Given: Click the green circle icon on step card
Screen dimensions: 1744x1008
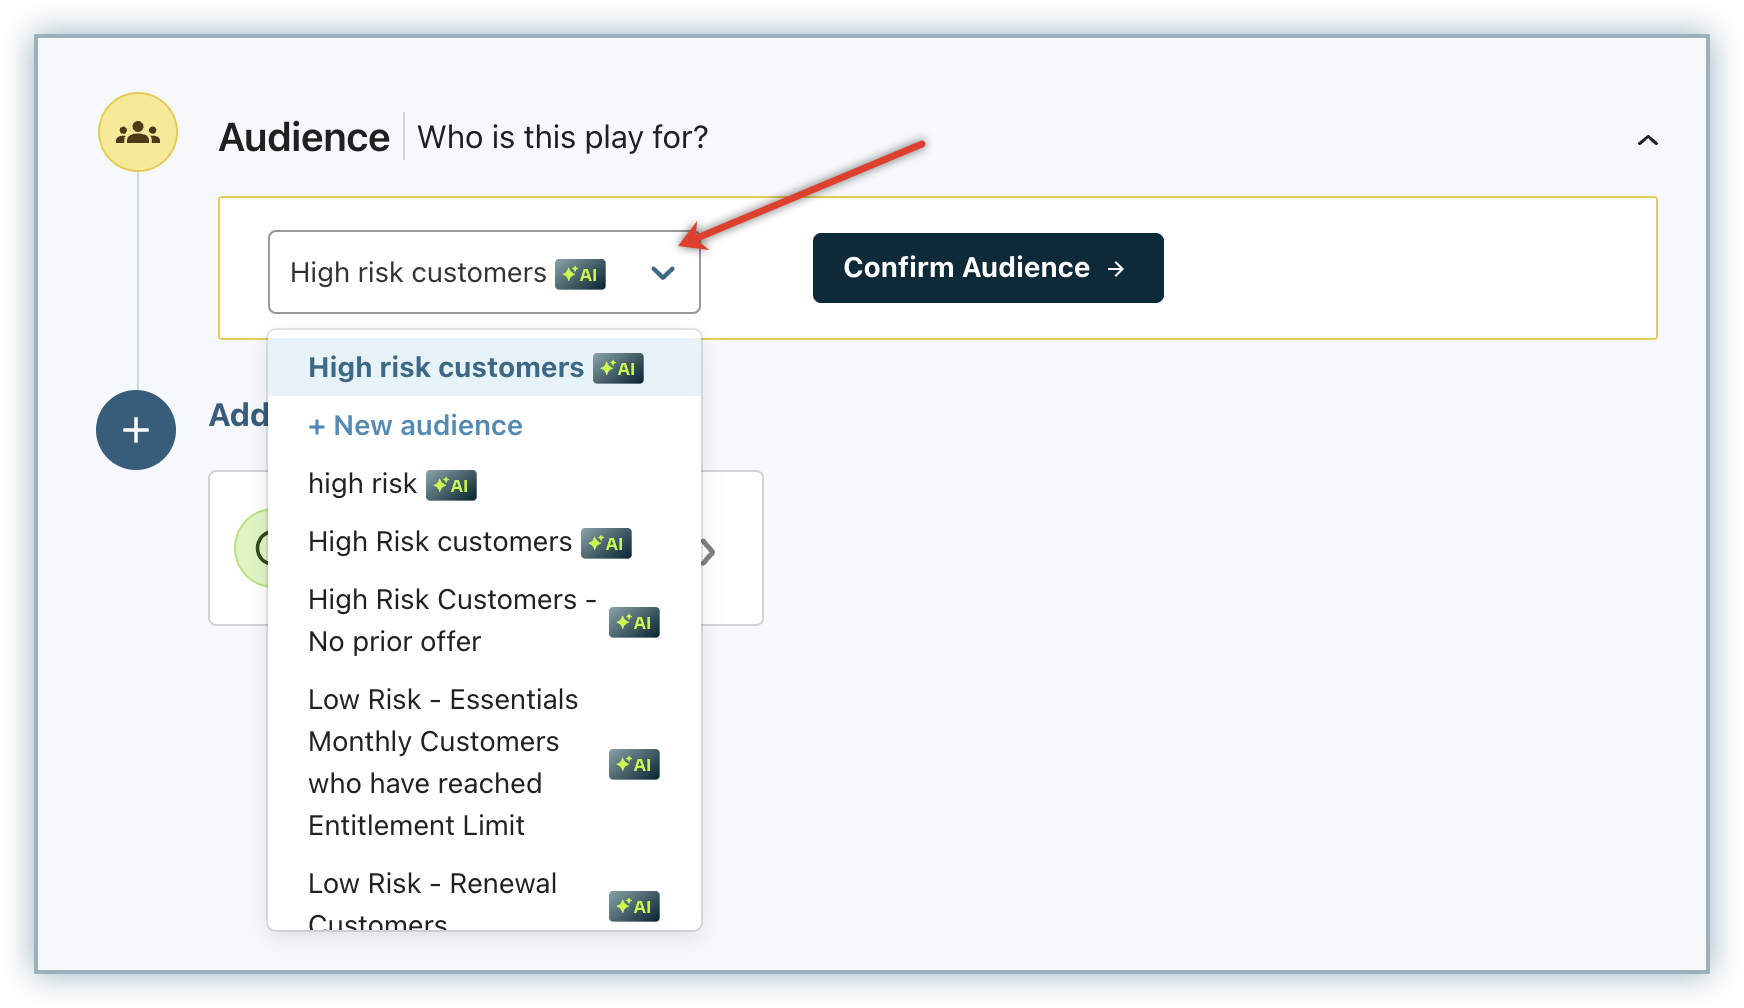Looking at the screenshot, I should (252, 547).
